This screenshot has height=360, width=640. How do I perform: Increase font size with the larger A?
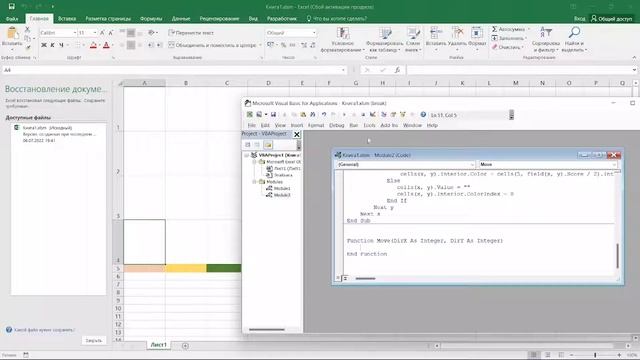(102, 33)
